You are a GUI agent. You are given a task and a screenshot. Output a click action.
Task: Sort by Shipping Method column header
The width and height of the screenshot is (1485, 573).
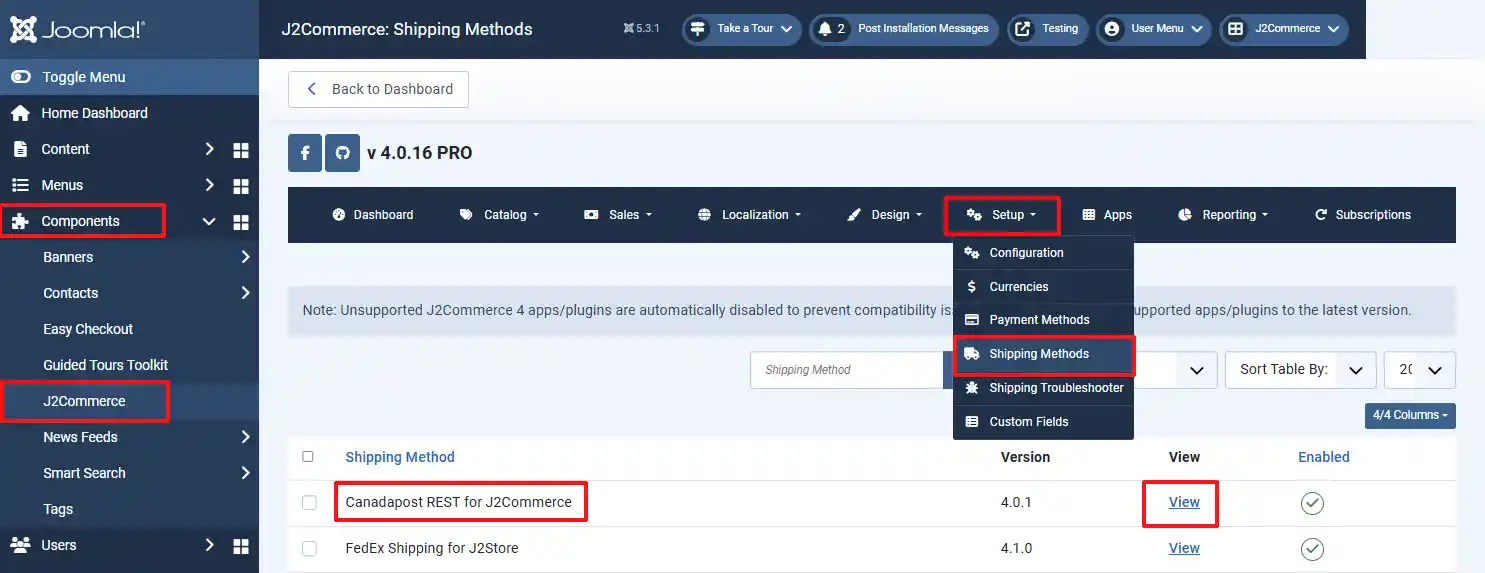pos(400,457)
